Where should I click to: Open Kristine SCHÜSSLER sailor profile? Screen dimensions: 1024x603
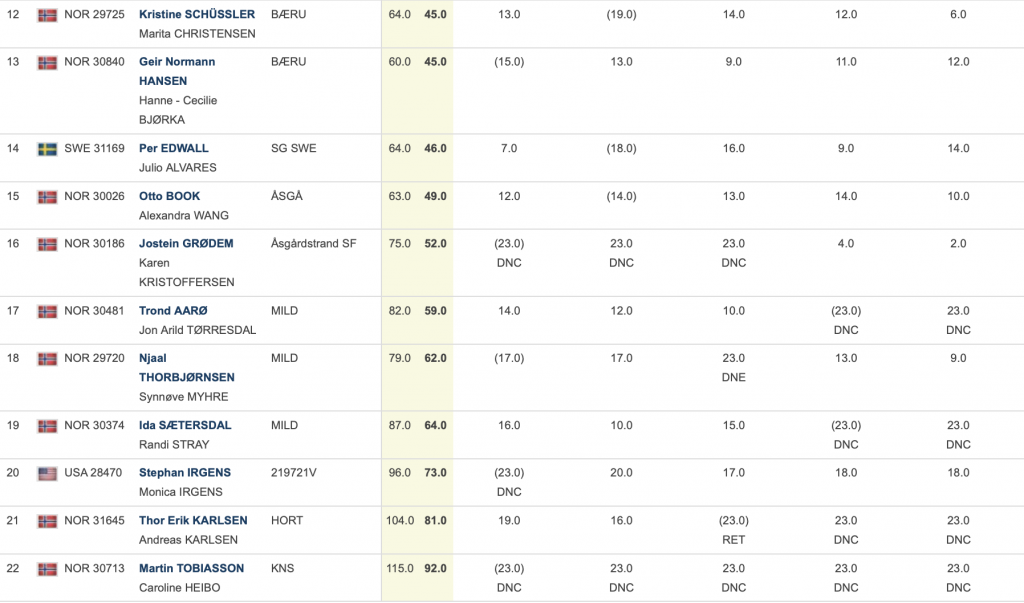coord(197,14)
